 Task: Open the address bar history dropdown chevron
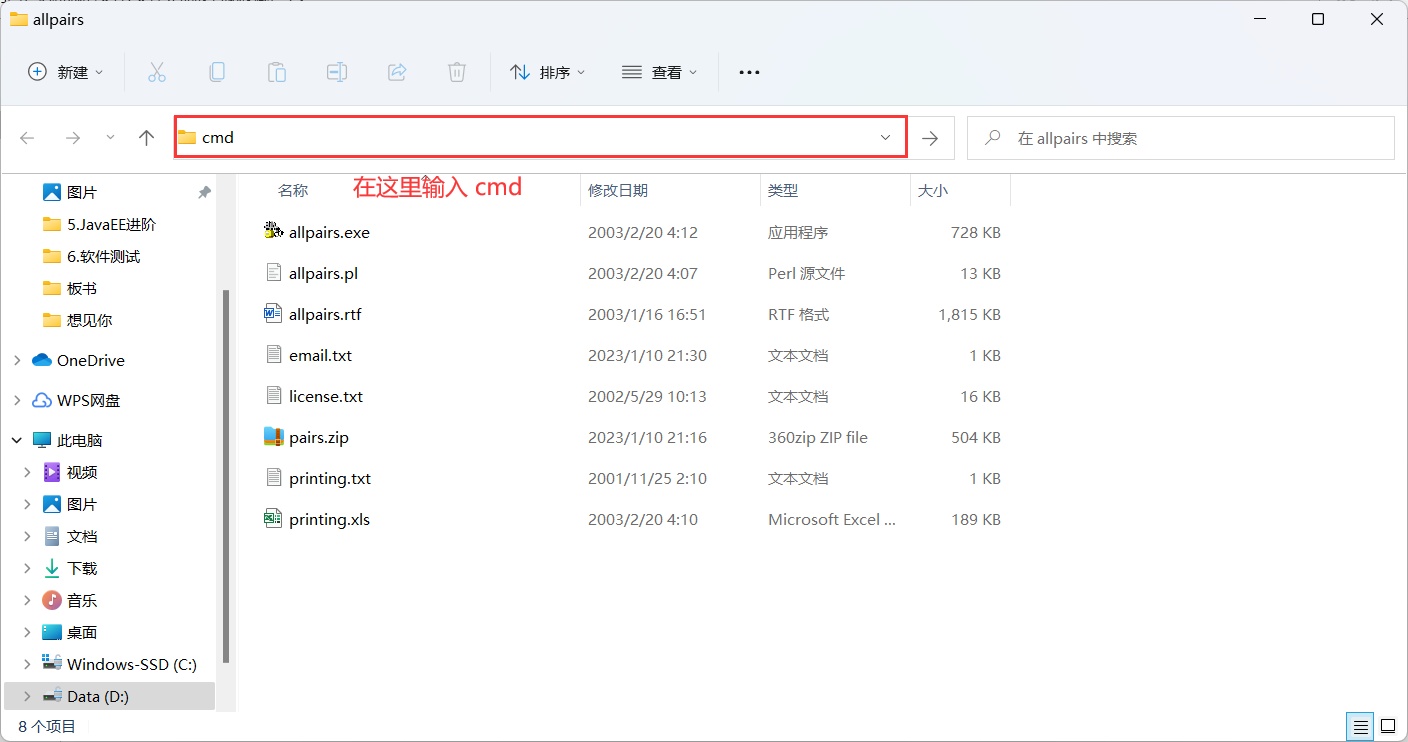point(885,138)
